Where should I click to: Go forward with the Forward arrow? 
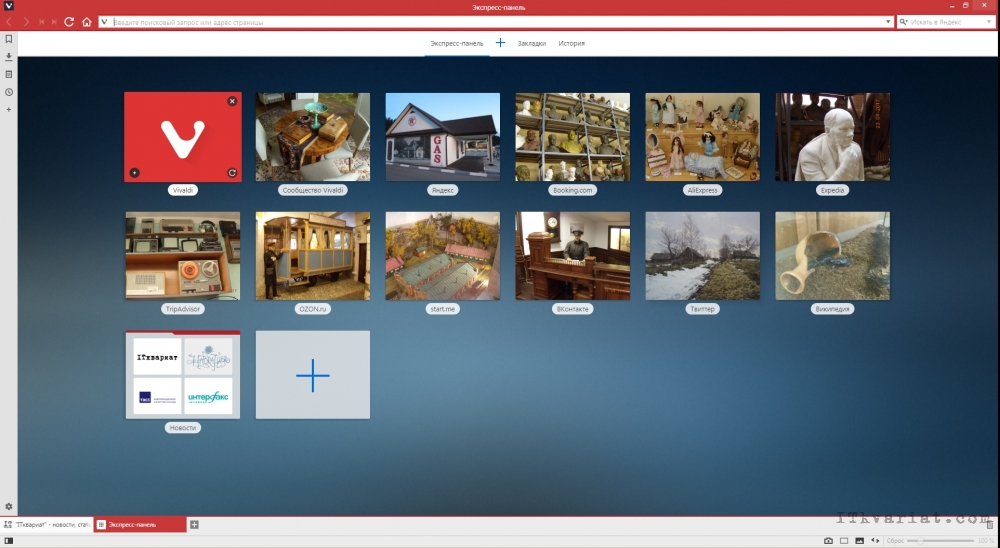point(26,22)
